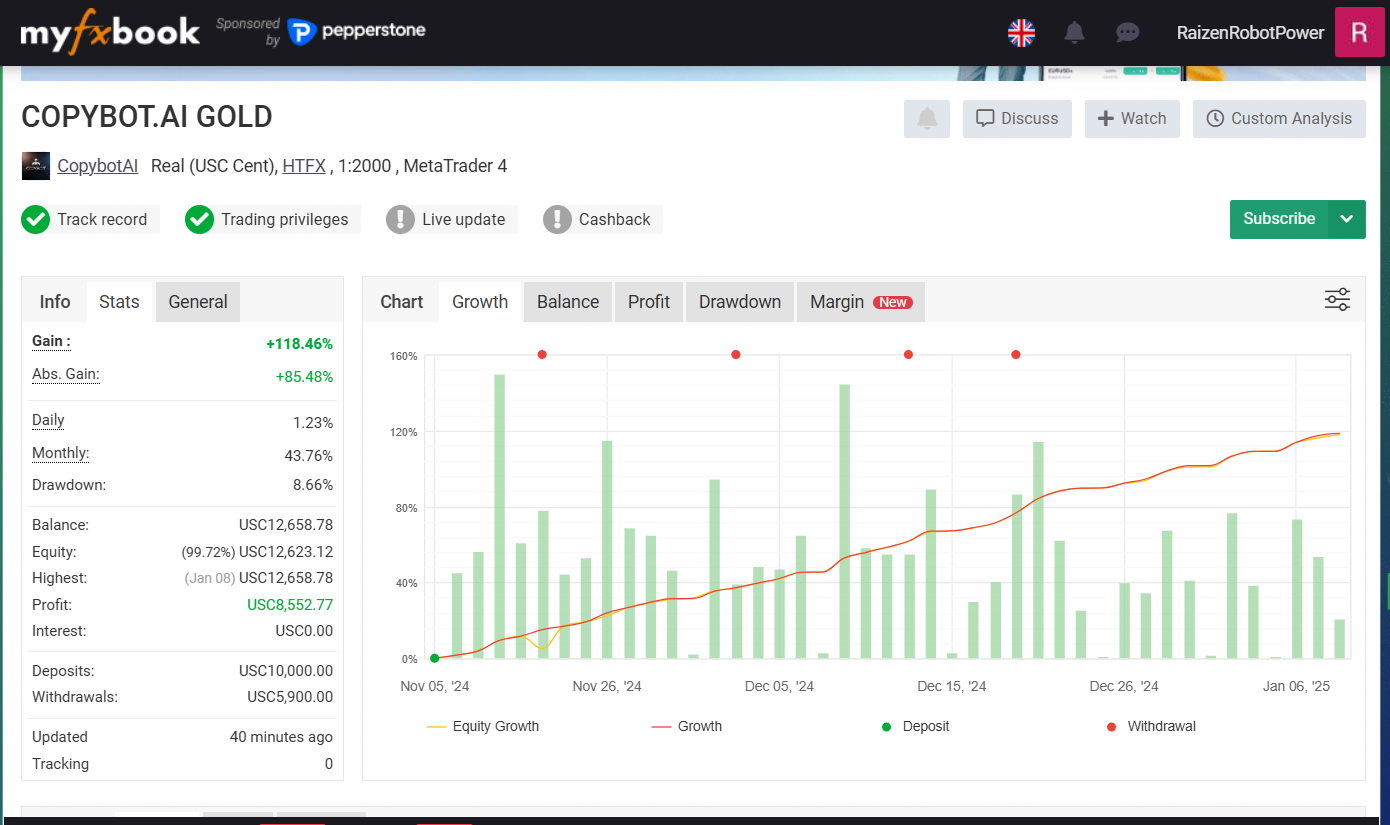Select the Chart tab label
The width and height of the screenshot is (1390, 825).
tap(402, 302)
